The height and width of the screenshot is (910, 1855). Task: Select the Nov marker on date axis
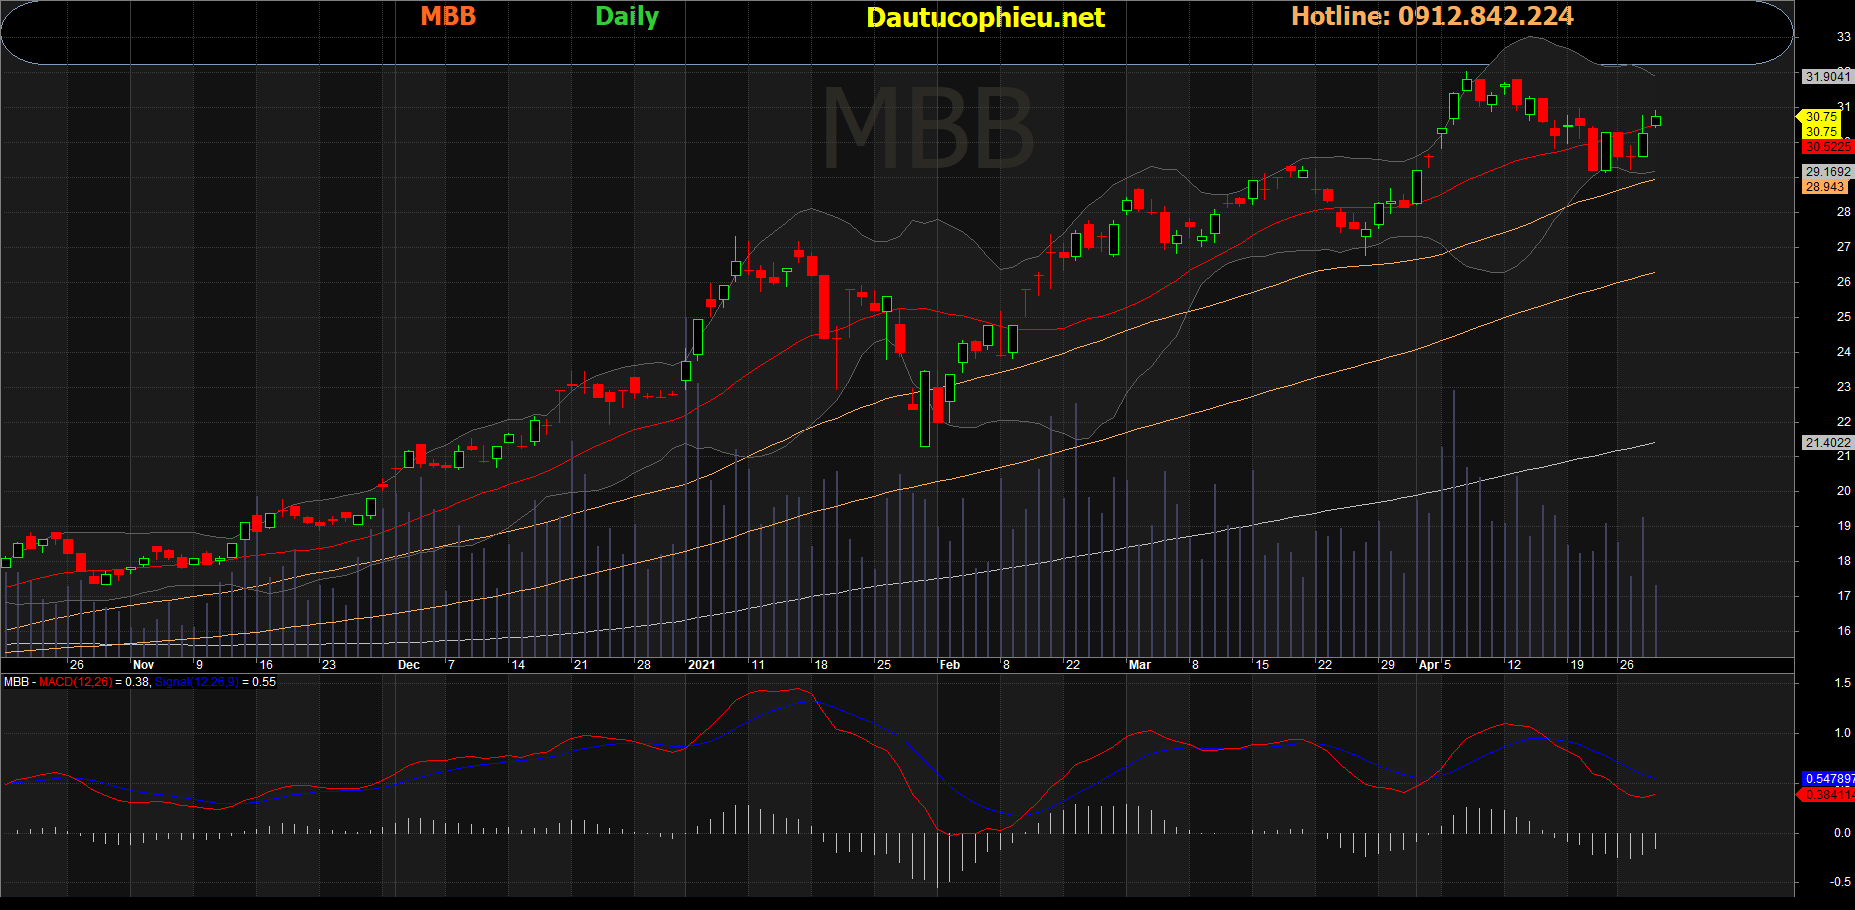143,665
